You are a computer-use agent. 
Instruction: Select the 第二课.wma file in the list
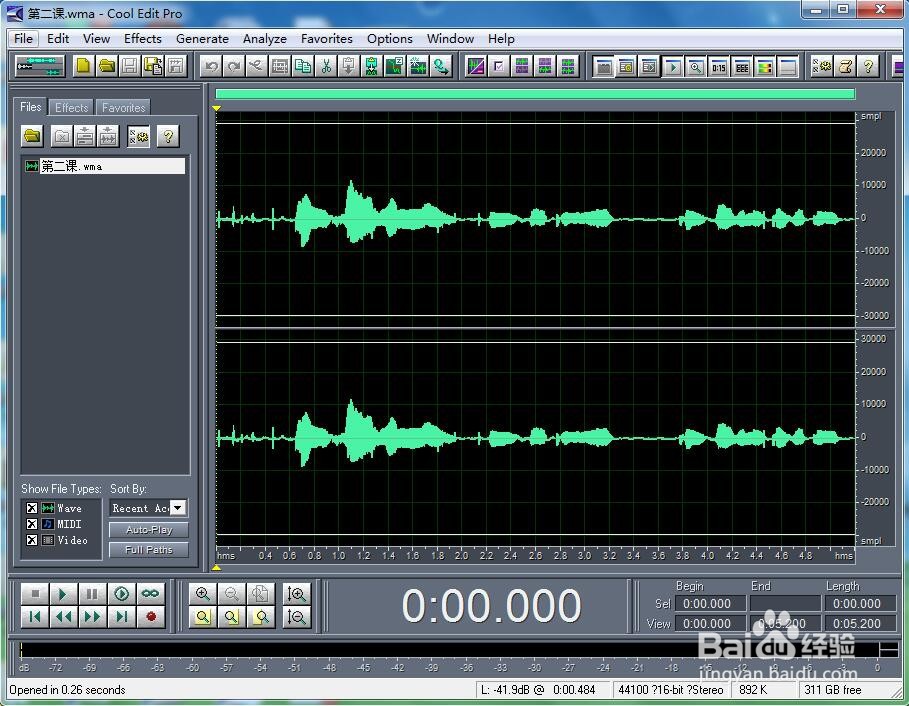105,166
